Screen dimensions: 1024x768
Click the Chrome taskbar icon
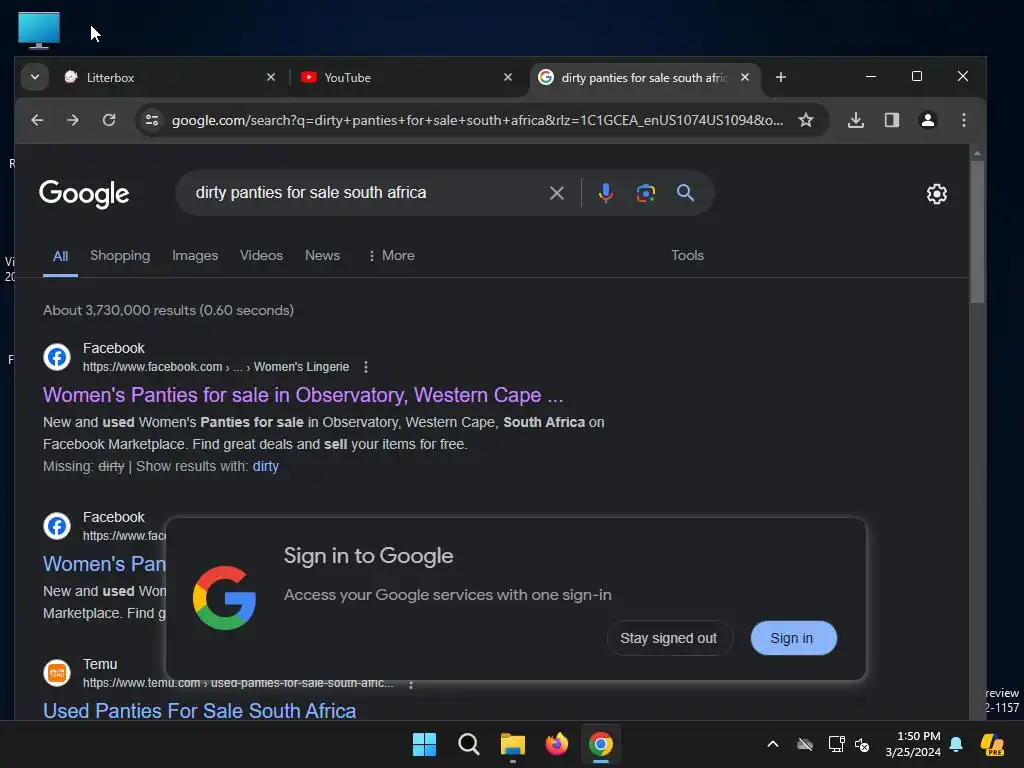[x=601, y=744]
